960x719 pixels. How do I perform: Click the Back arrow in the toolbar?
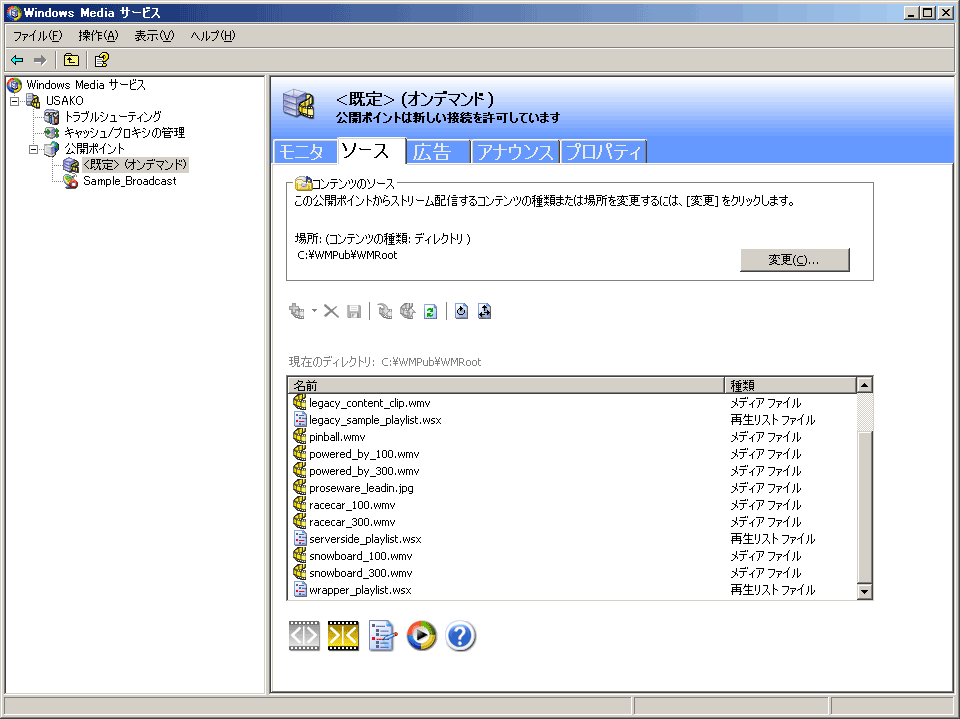pos(17,60)
